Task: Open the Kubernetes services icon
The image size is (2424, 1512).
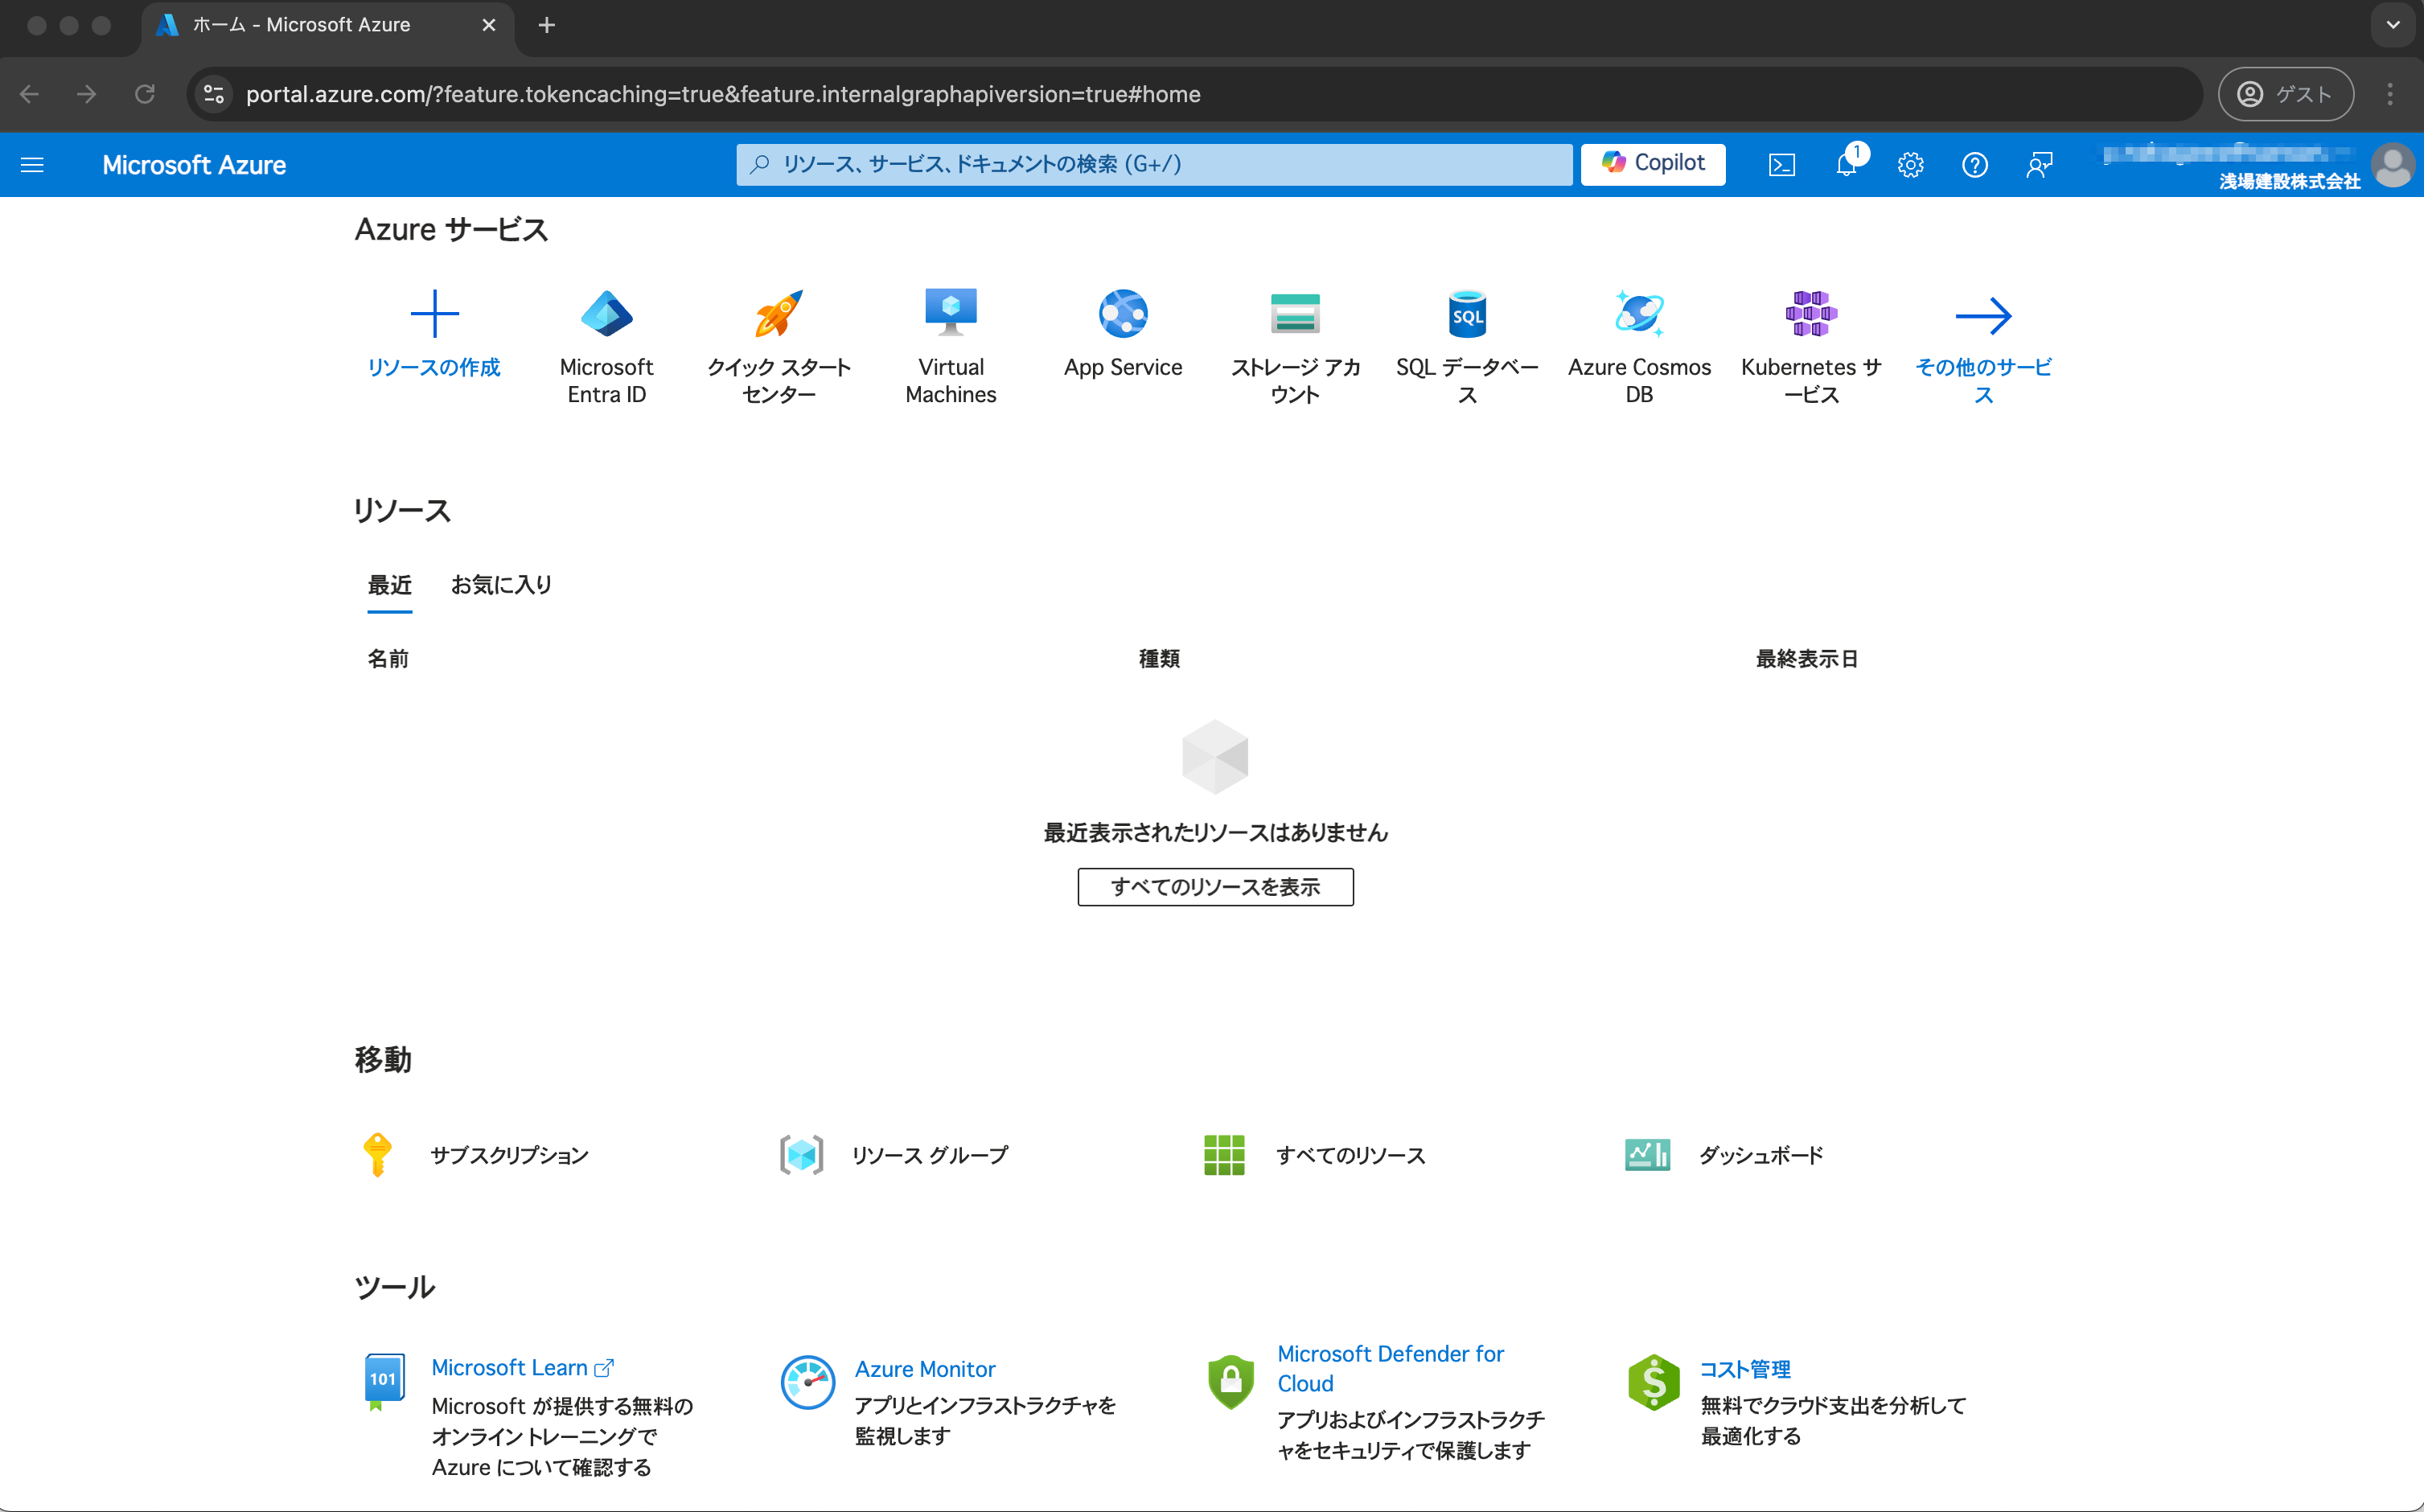Action: (1811, 314)
